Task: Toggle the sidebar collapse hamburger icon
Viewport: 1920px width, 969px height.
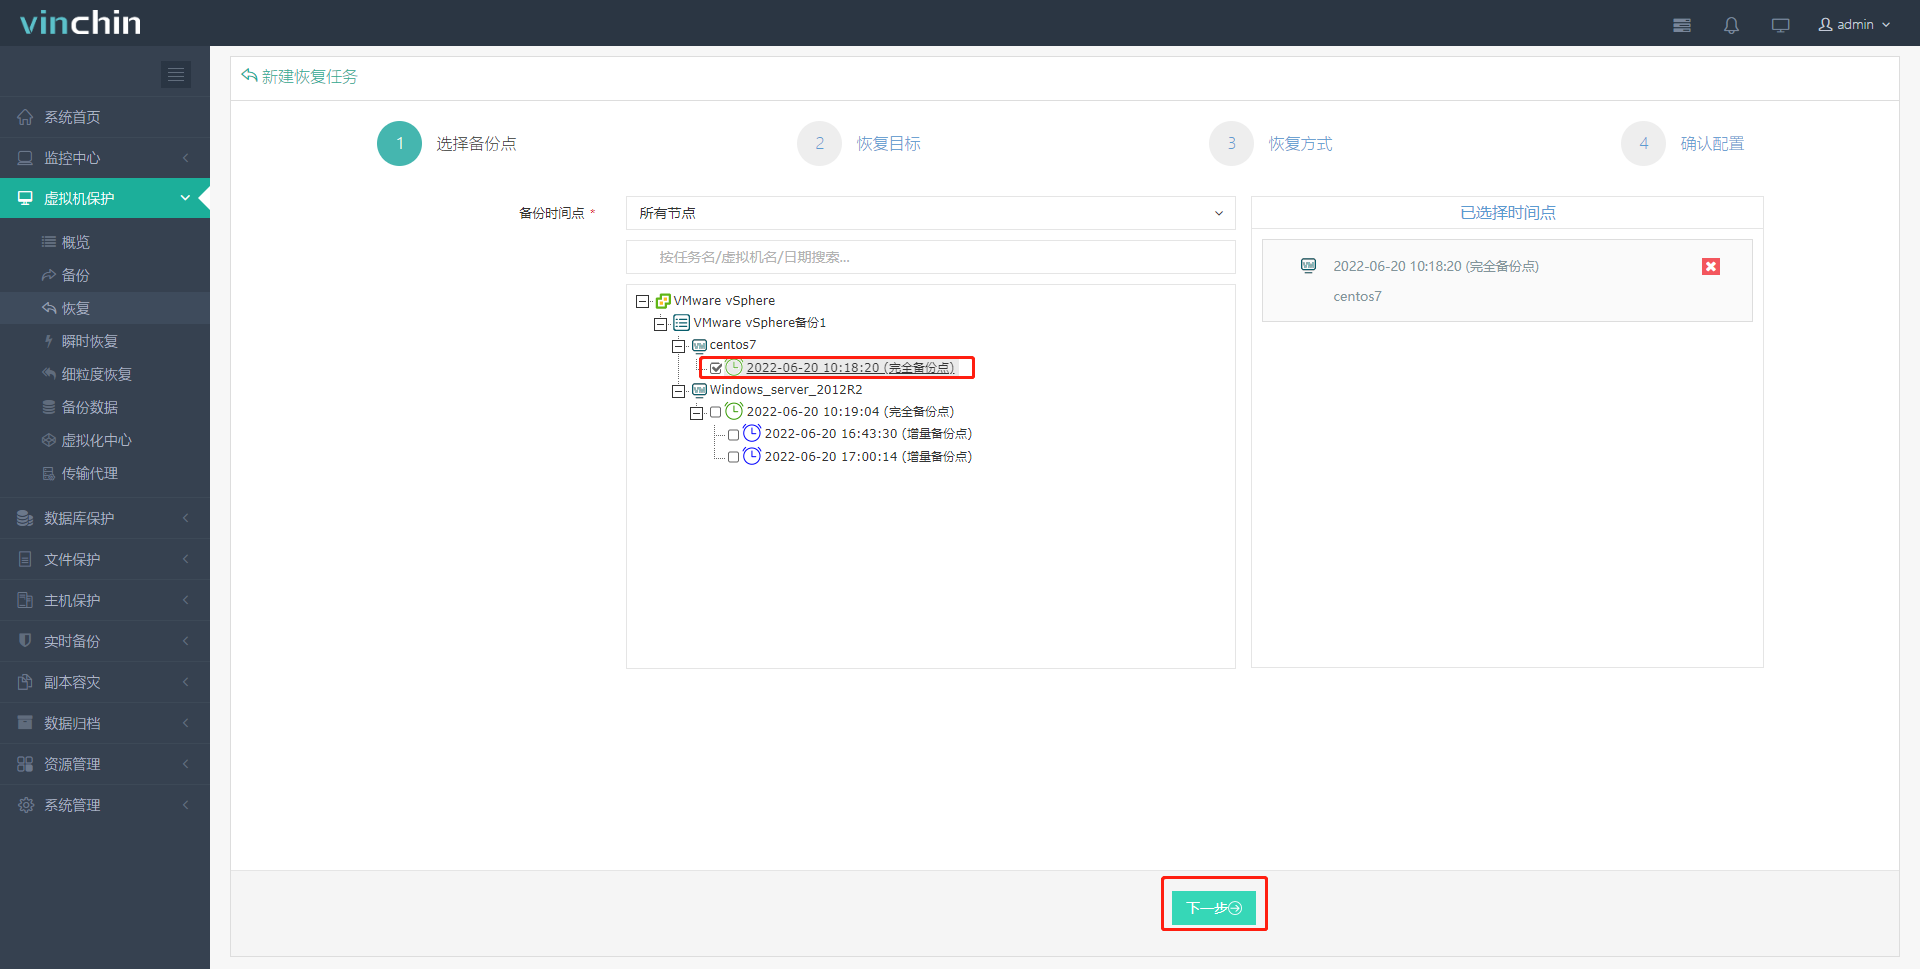Action: (x=176, y=74)
